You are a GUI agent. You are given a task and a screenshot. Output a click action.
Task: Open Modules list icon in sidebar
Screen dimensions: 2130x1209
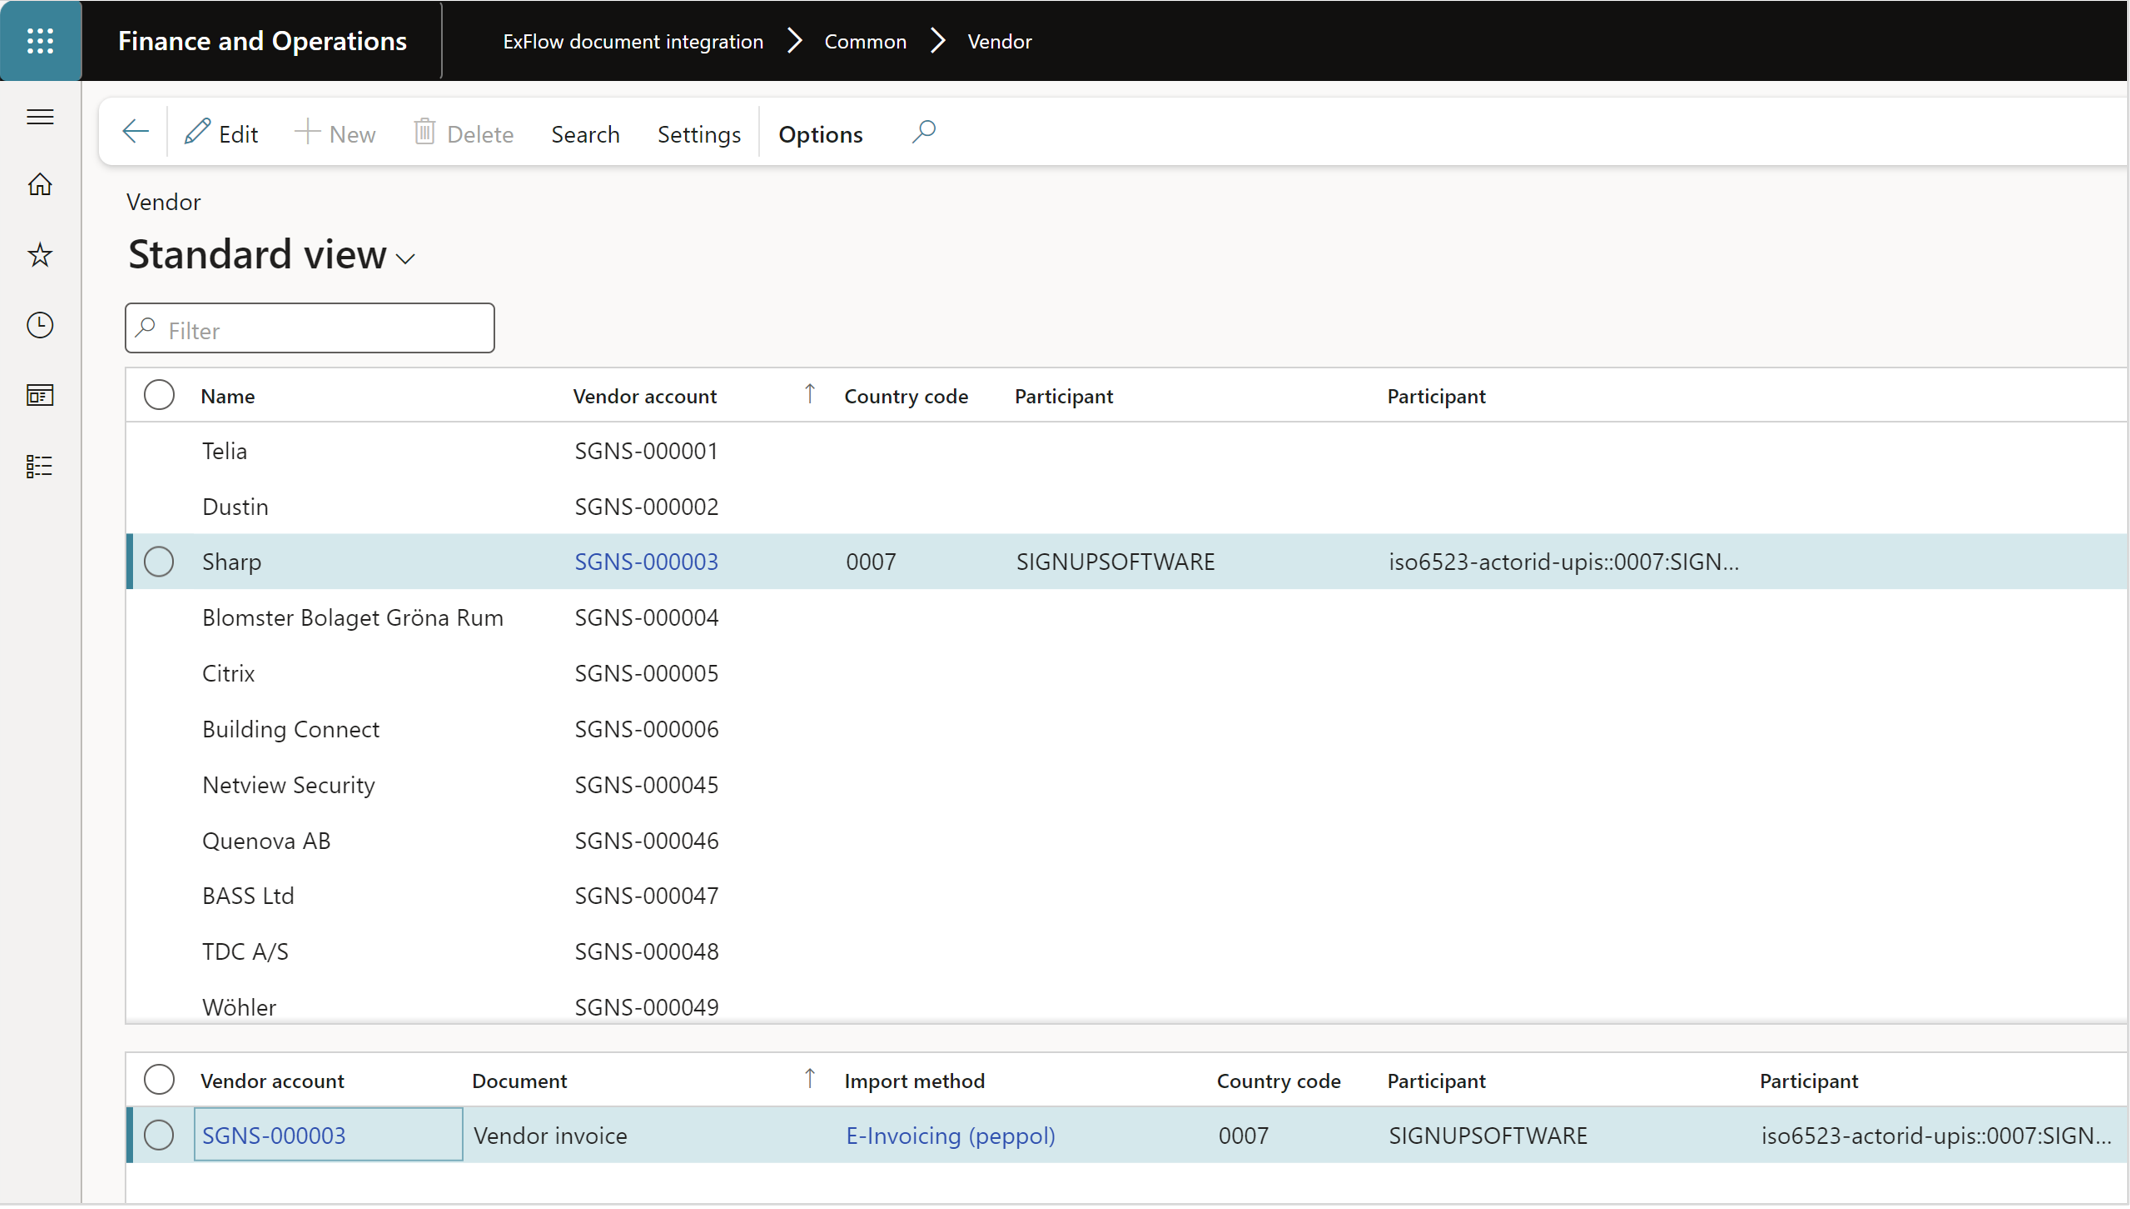click(40, 466)
